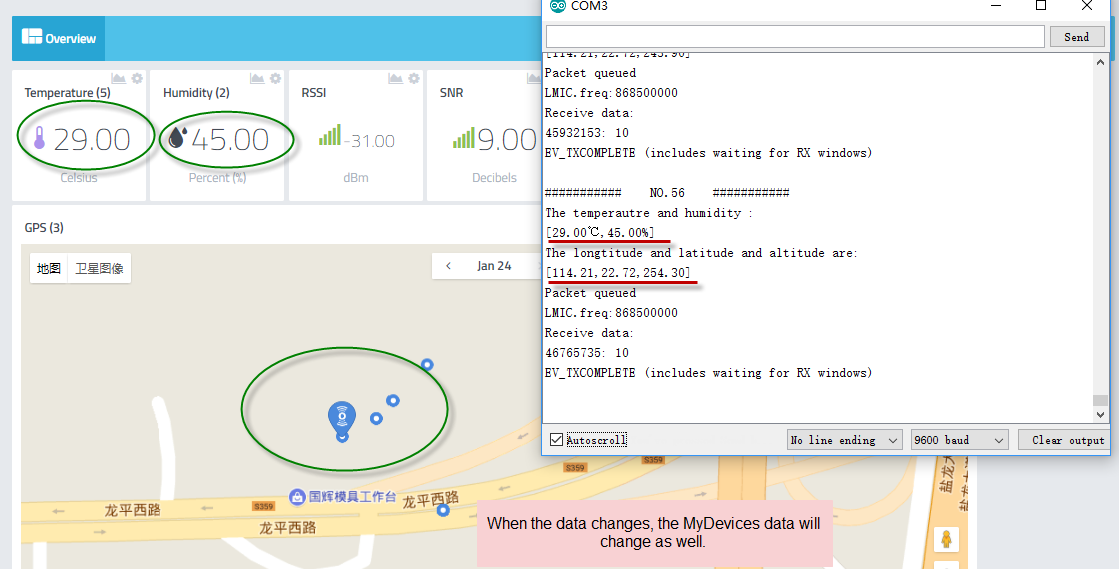Viewport: 1119px width, 569px height.
Task: Click the 9.00 SNR value
Action: 507,140
